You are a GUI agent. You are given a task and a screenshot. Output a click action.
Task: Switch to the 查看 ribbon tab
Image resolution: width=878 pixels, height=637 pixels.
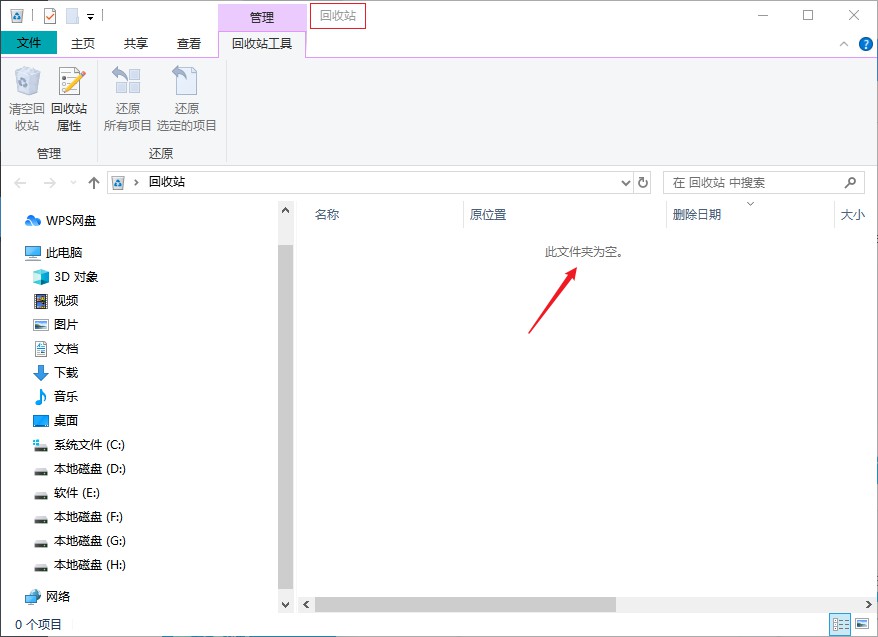(x=188, y=43)
